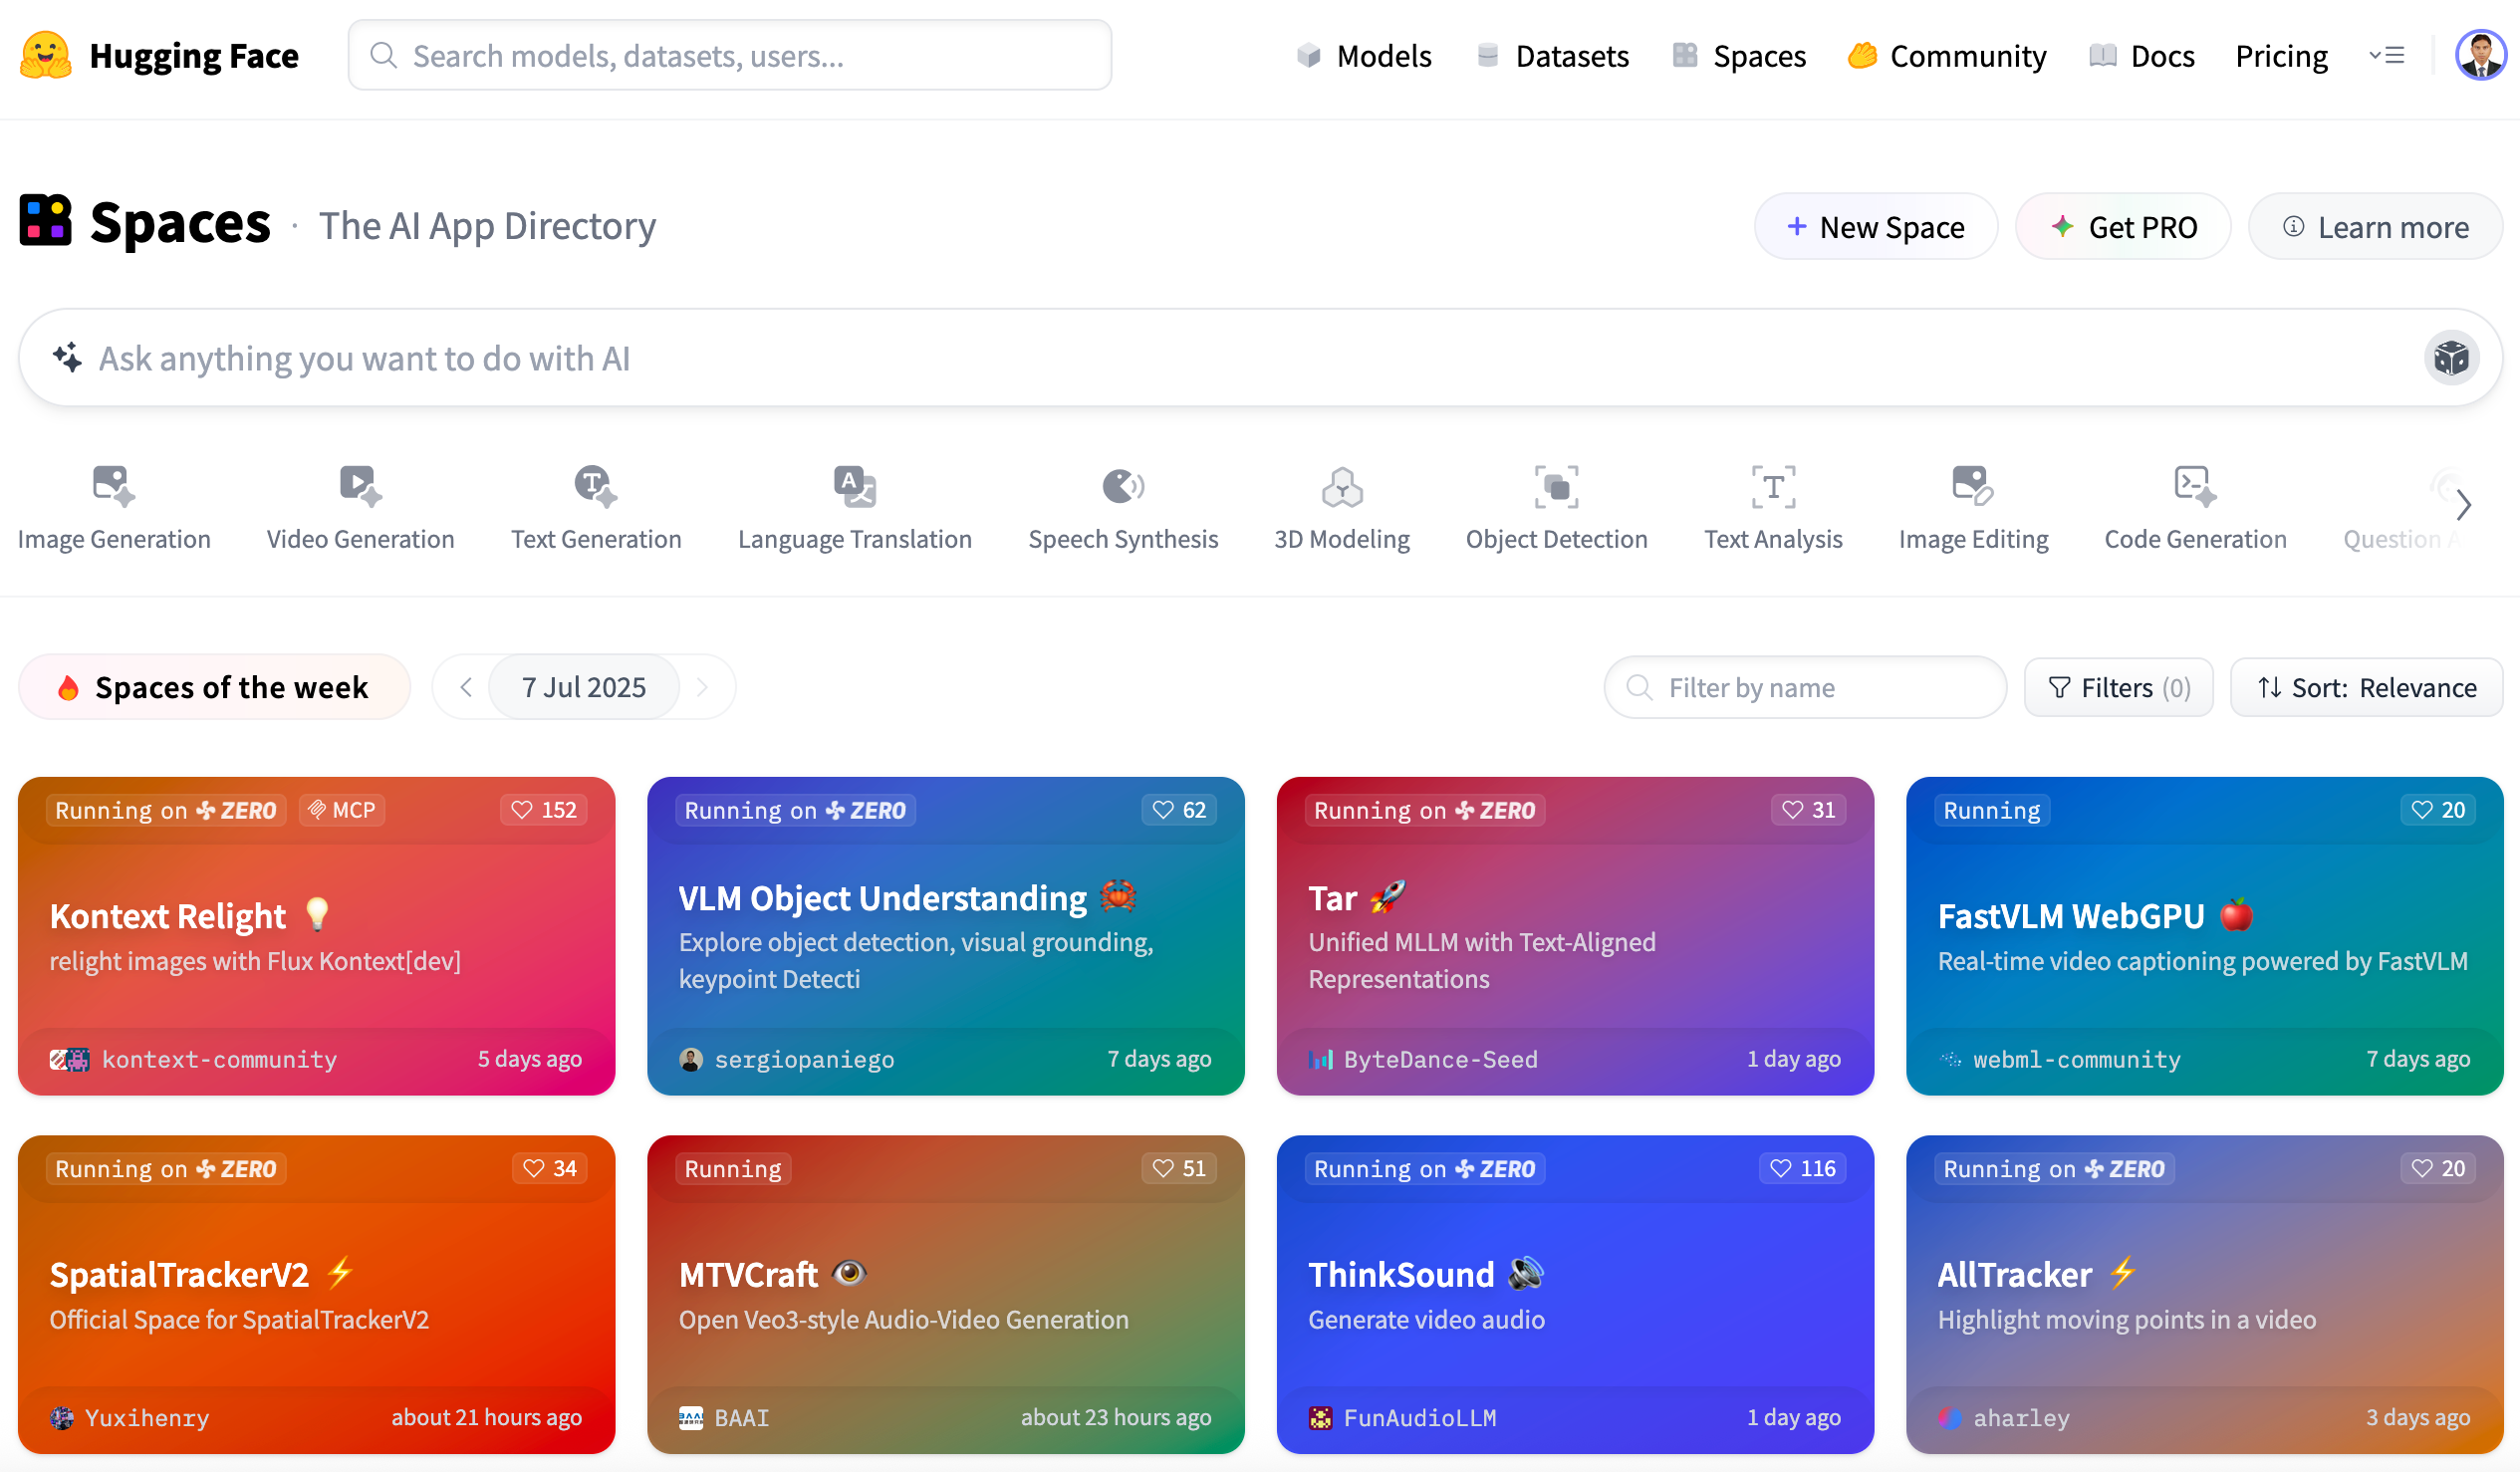
Task: Click the Spaces colorful grid logo
Action: point(45,220)
